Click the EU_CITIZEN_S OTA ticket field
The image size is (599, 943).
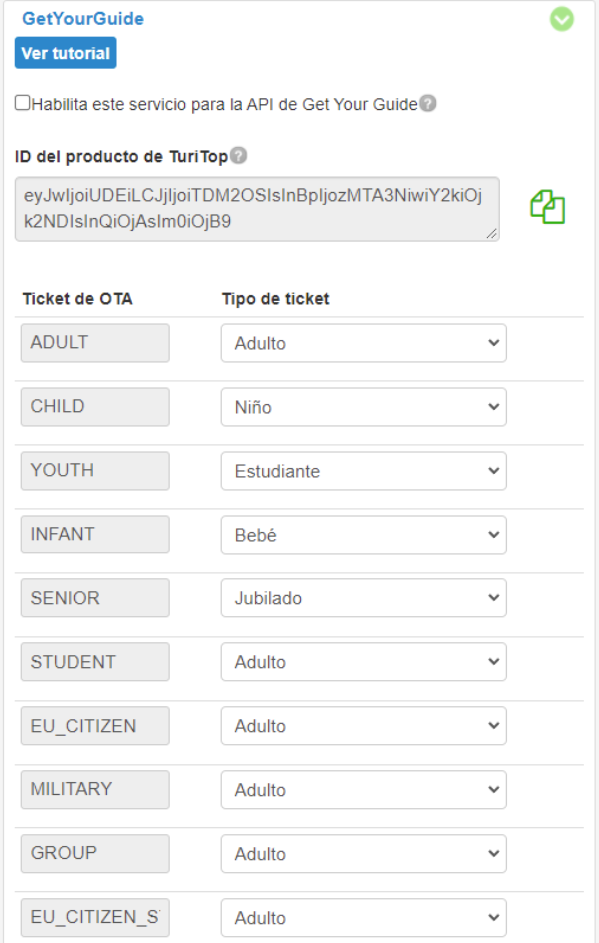[95, 917]
